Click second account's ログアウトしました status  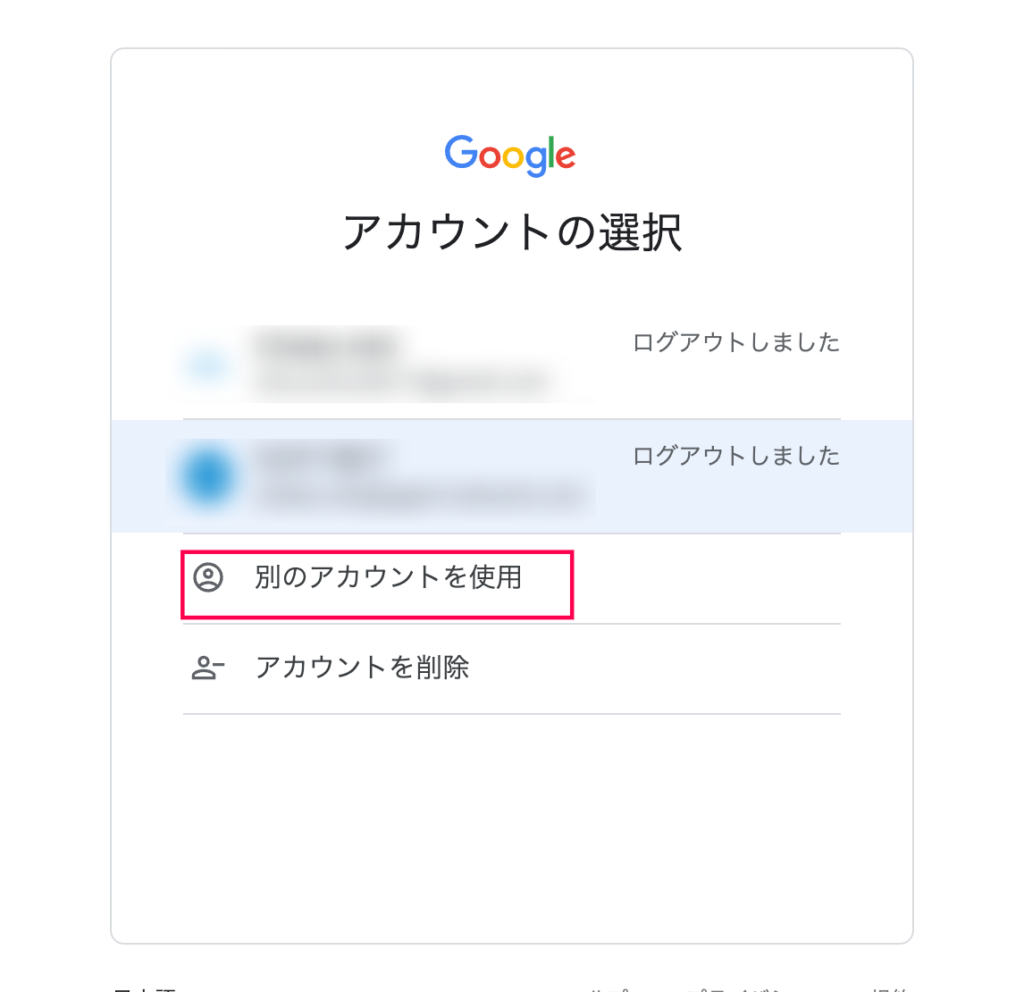pos(736,455)
